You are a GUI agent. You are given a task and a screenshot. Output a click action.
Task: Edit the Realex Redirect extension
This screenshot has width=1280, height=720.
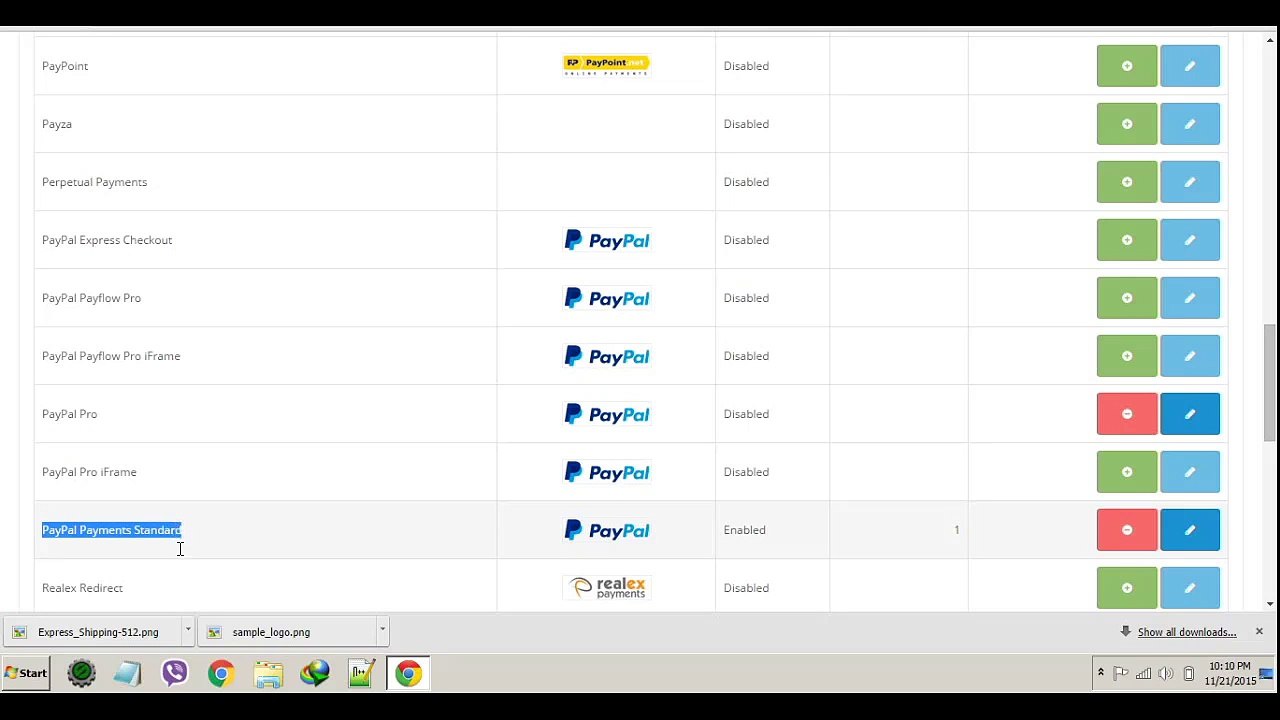[x=1189, y=588]
